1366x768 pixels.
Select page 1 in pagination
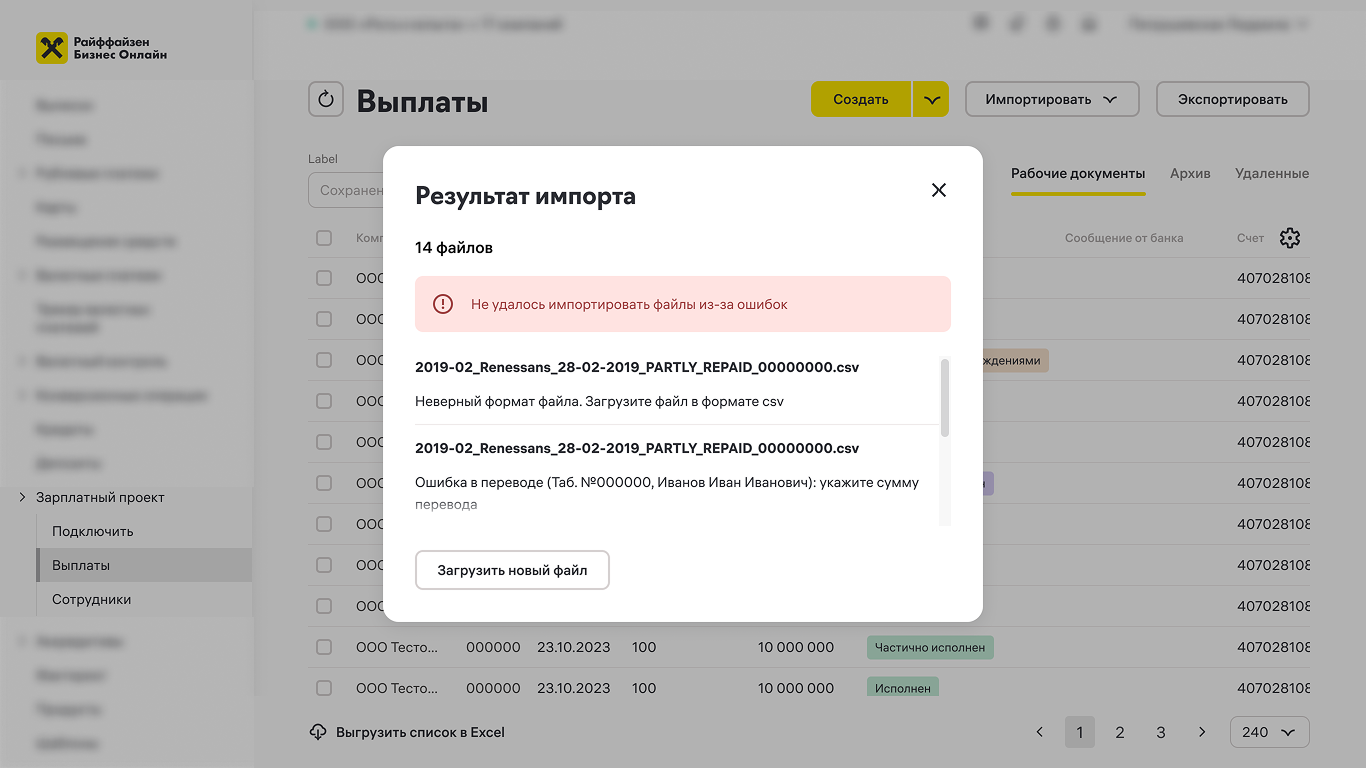pyautogui.click(x=1079, y=732)
